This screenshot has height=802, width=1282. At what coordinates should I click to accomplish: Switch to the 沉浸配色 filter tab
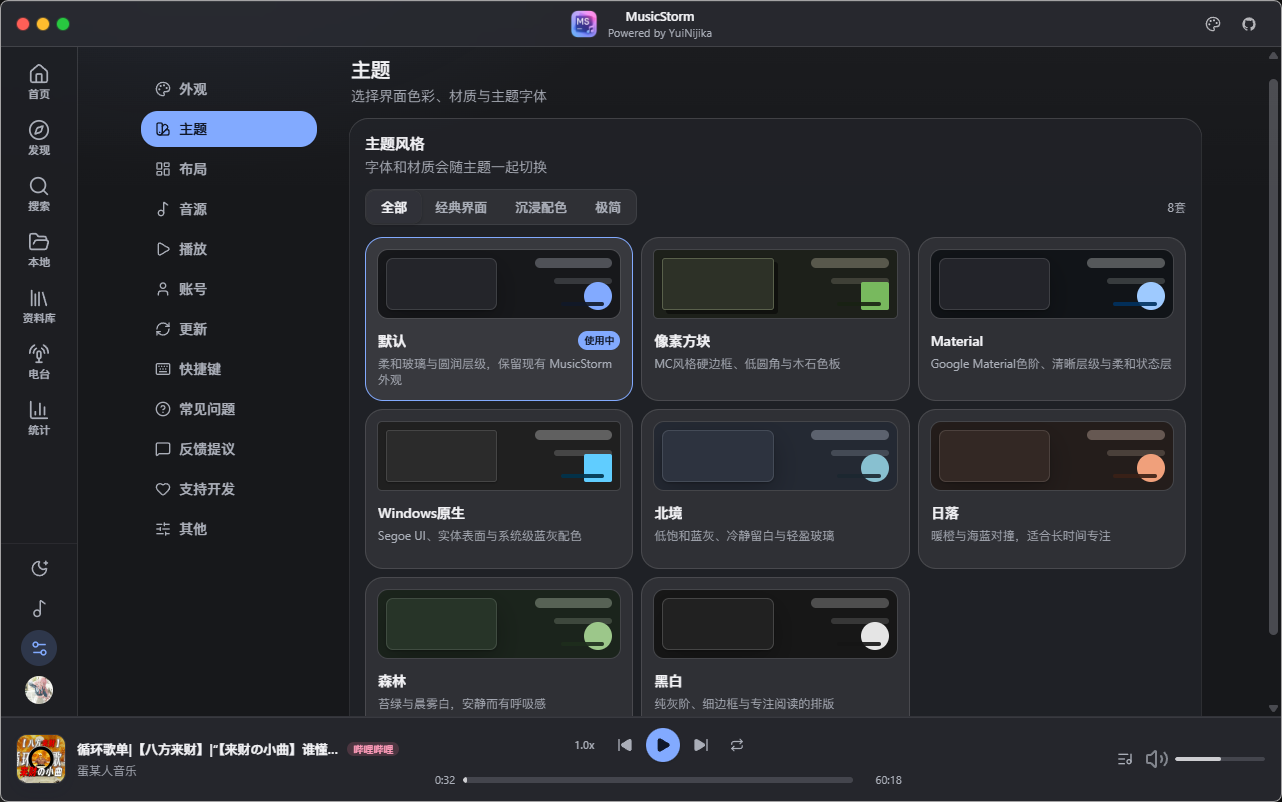541,207
